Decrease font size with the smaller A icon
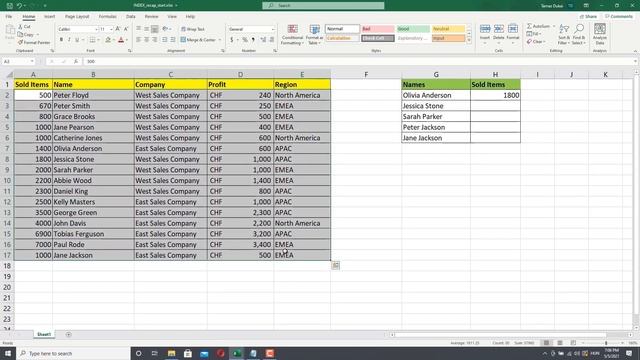Viewport: 640px width, 360px height. (x=126, y=29)
